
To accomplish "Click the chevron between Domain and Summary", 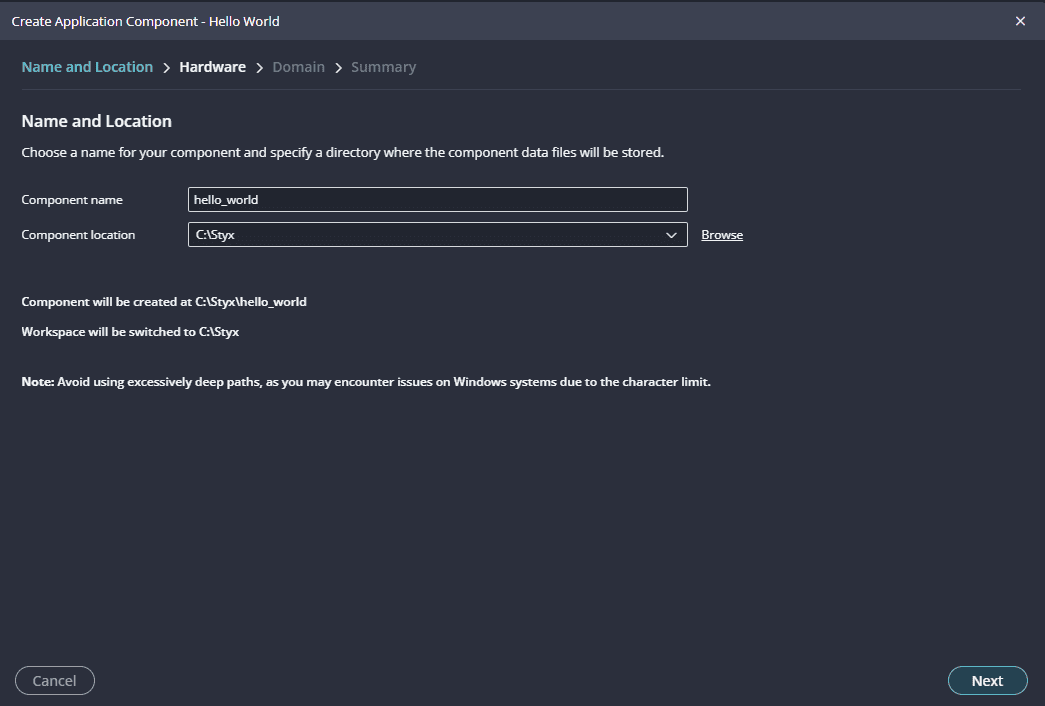I will tap(338, 68).
